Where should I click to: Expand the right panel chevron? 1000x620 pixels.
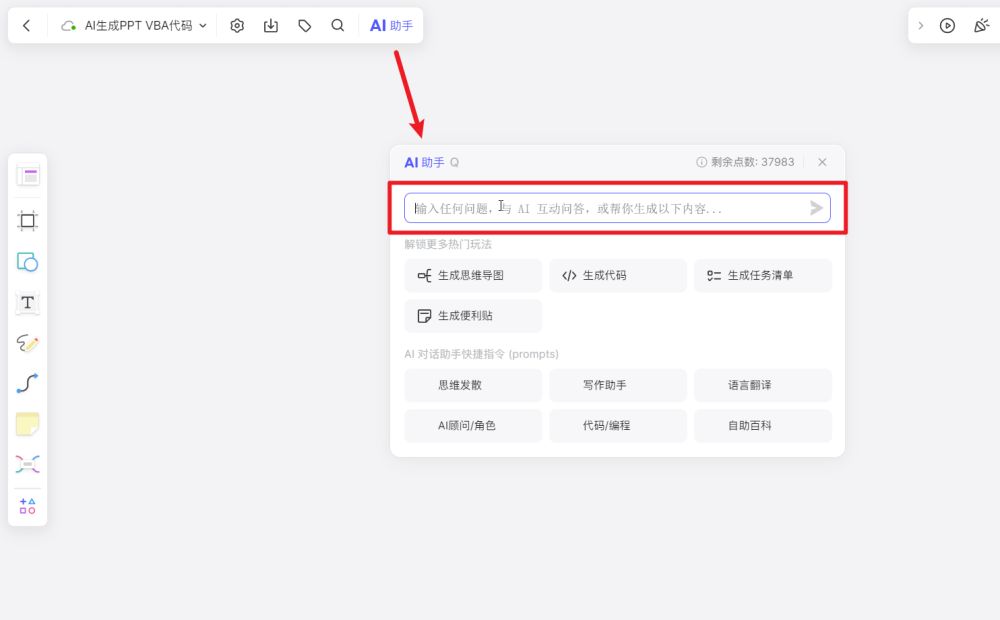point(921,25)
